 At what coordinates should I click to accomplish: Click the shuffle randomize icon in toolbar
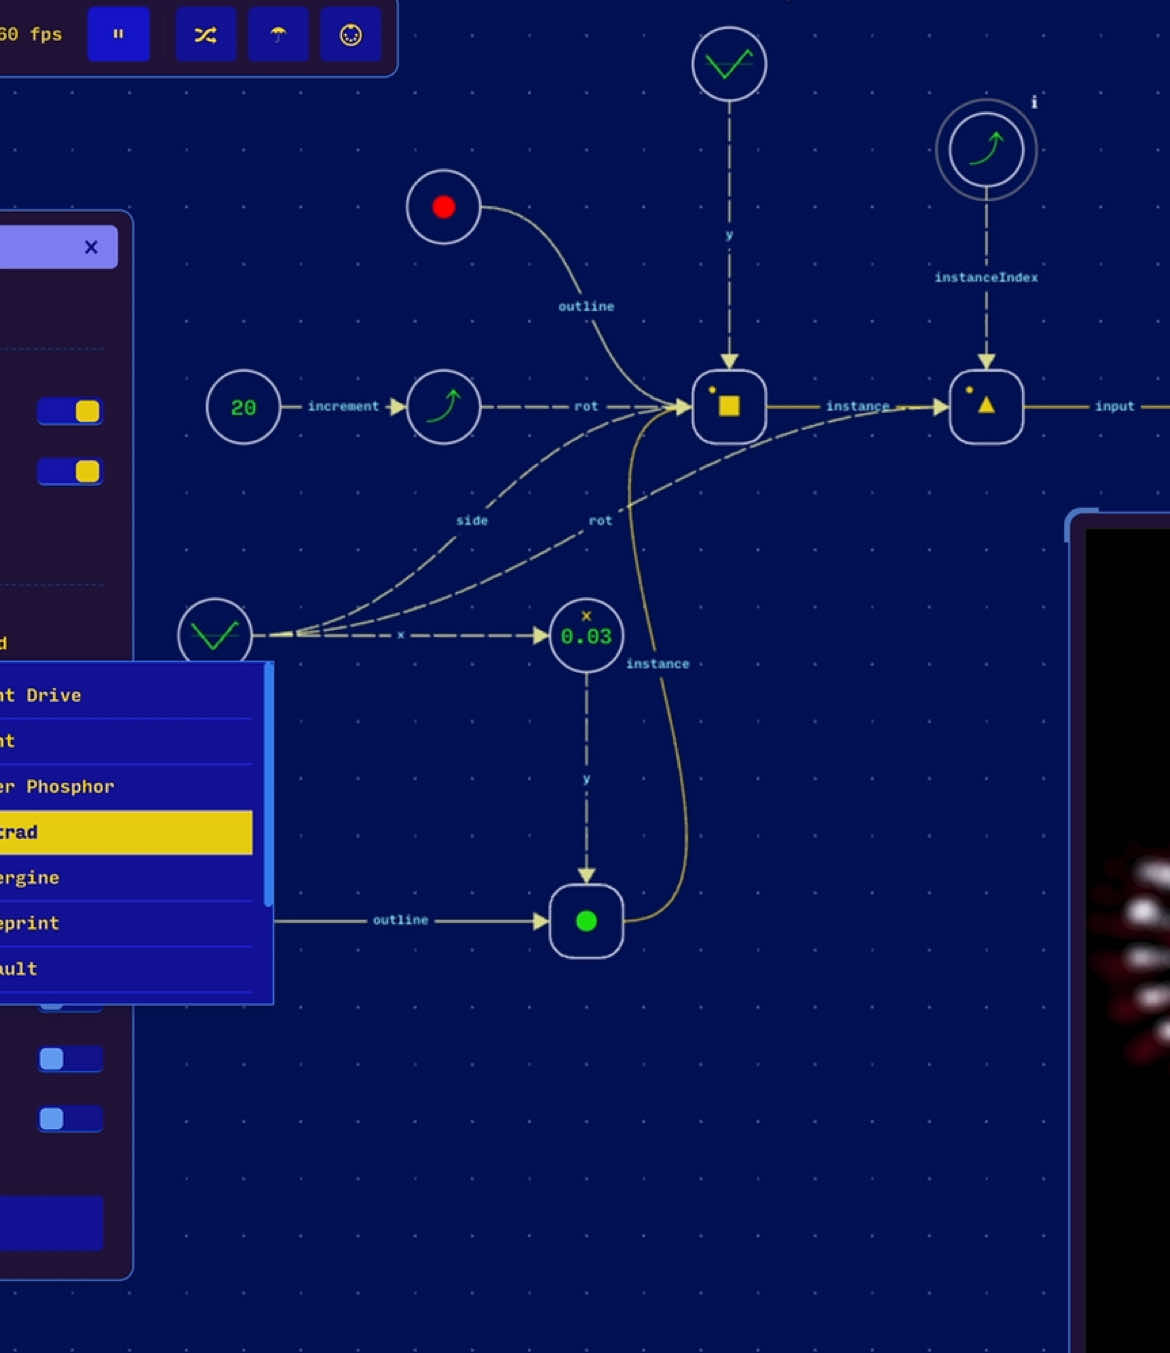[x=205, y=35]
